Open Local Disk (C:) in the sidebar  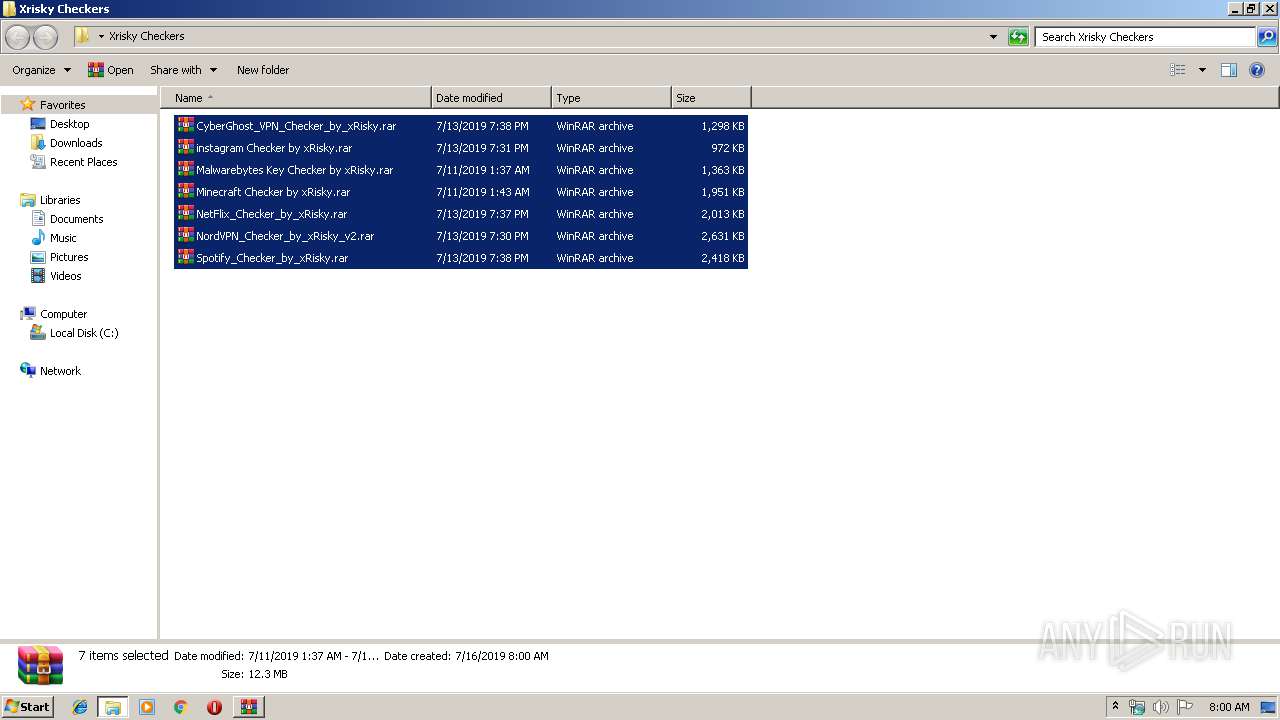(84, 333)
